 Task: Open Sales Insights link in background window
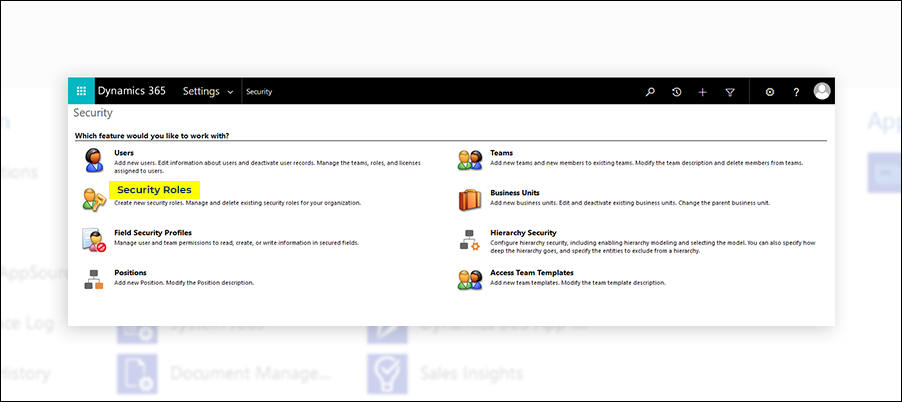(x=471, y=373)
